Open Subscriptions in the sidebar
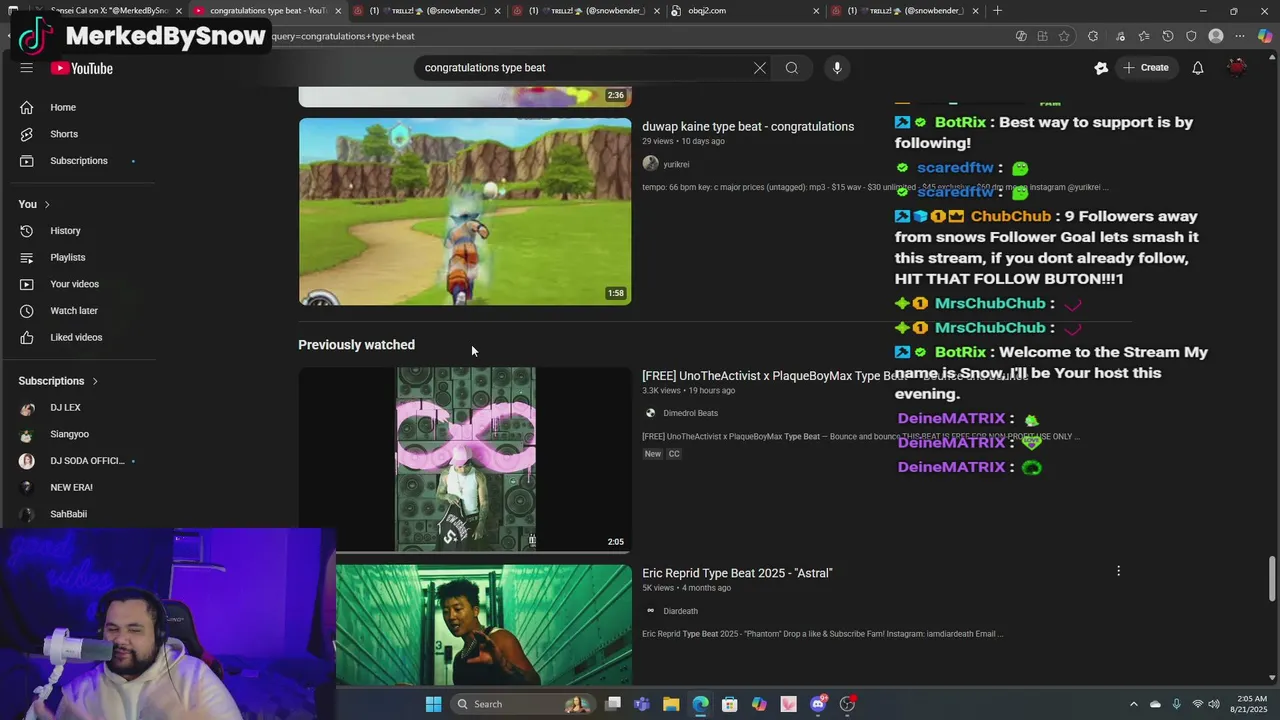Image resolution: width=1280 pixels, height=720 pixels. pyautogui.click(x=80, y=161)
